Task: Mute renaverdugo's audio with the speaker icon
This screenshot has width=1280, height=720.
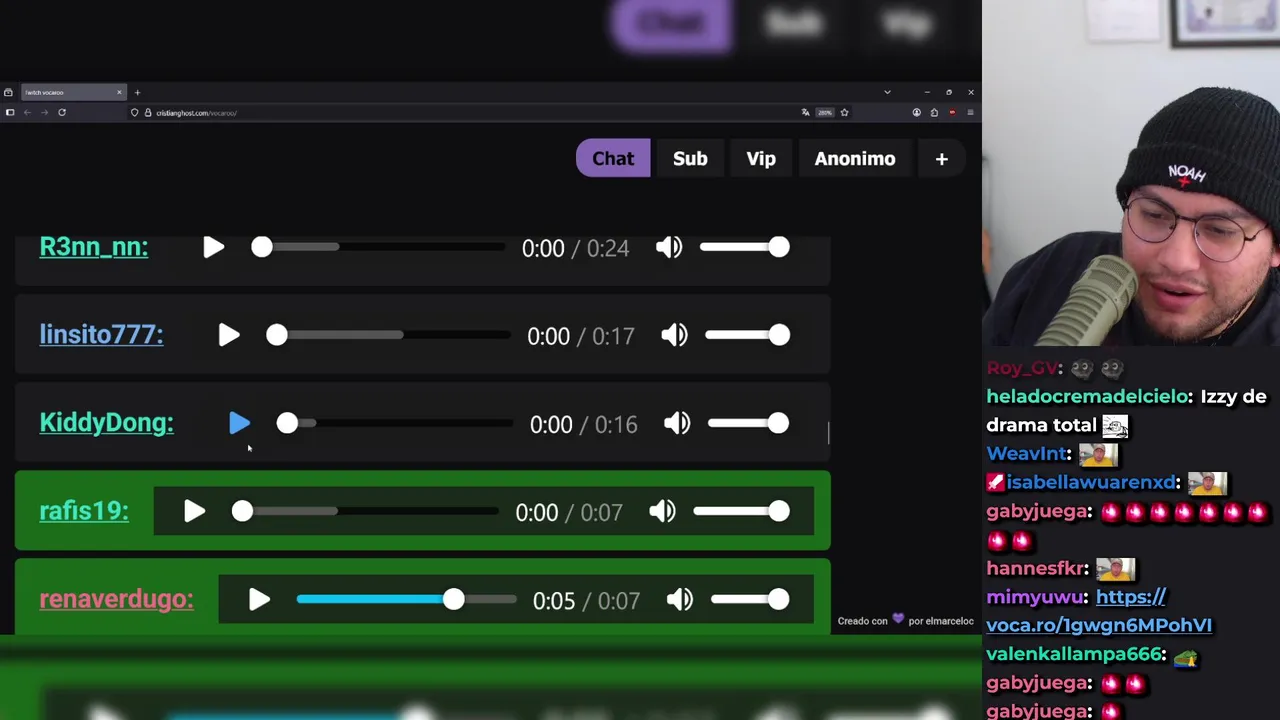Action: point(680,600)
